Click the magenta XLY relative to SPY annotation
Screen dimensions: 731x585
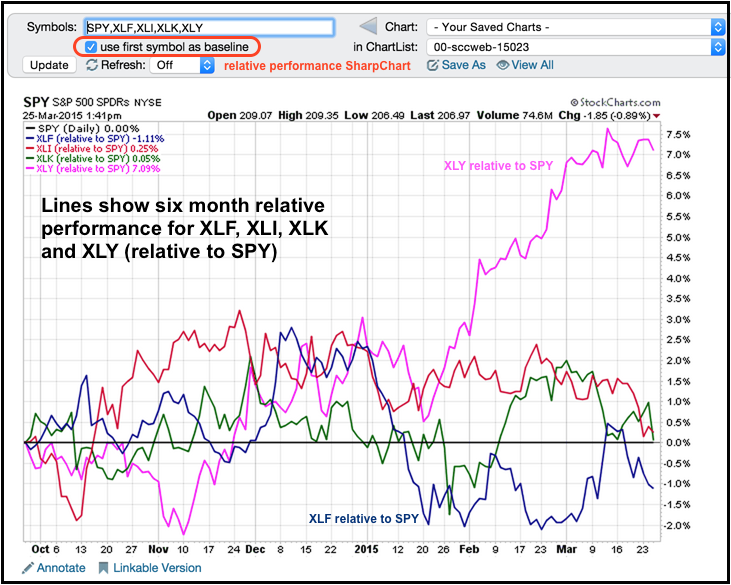pyautogui.click(x=498, y=165)
